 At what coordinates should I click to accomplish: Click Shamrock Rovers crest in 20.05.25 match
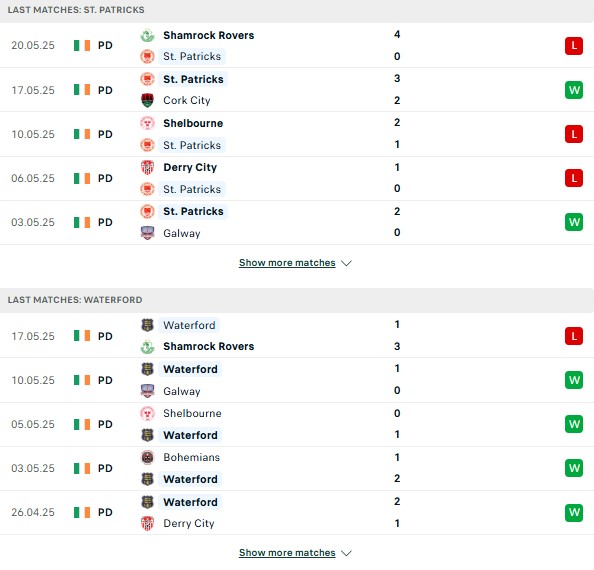[147, 36]
